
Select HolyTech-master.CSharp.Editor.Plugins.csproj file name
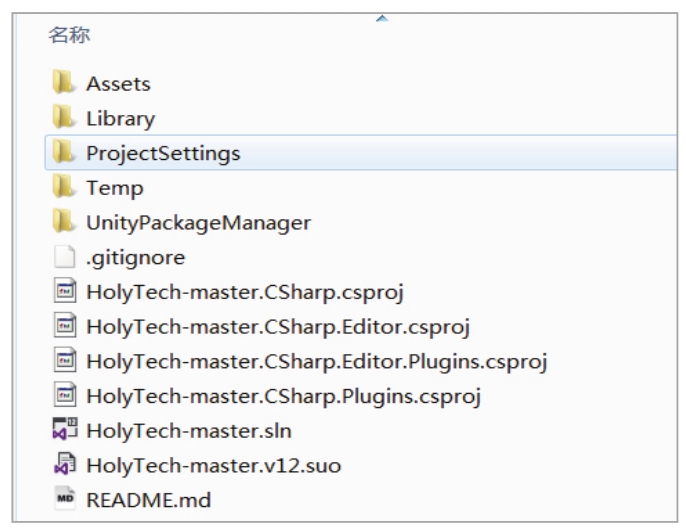[x=317, y=362]
